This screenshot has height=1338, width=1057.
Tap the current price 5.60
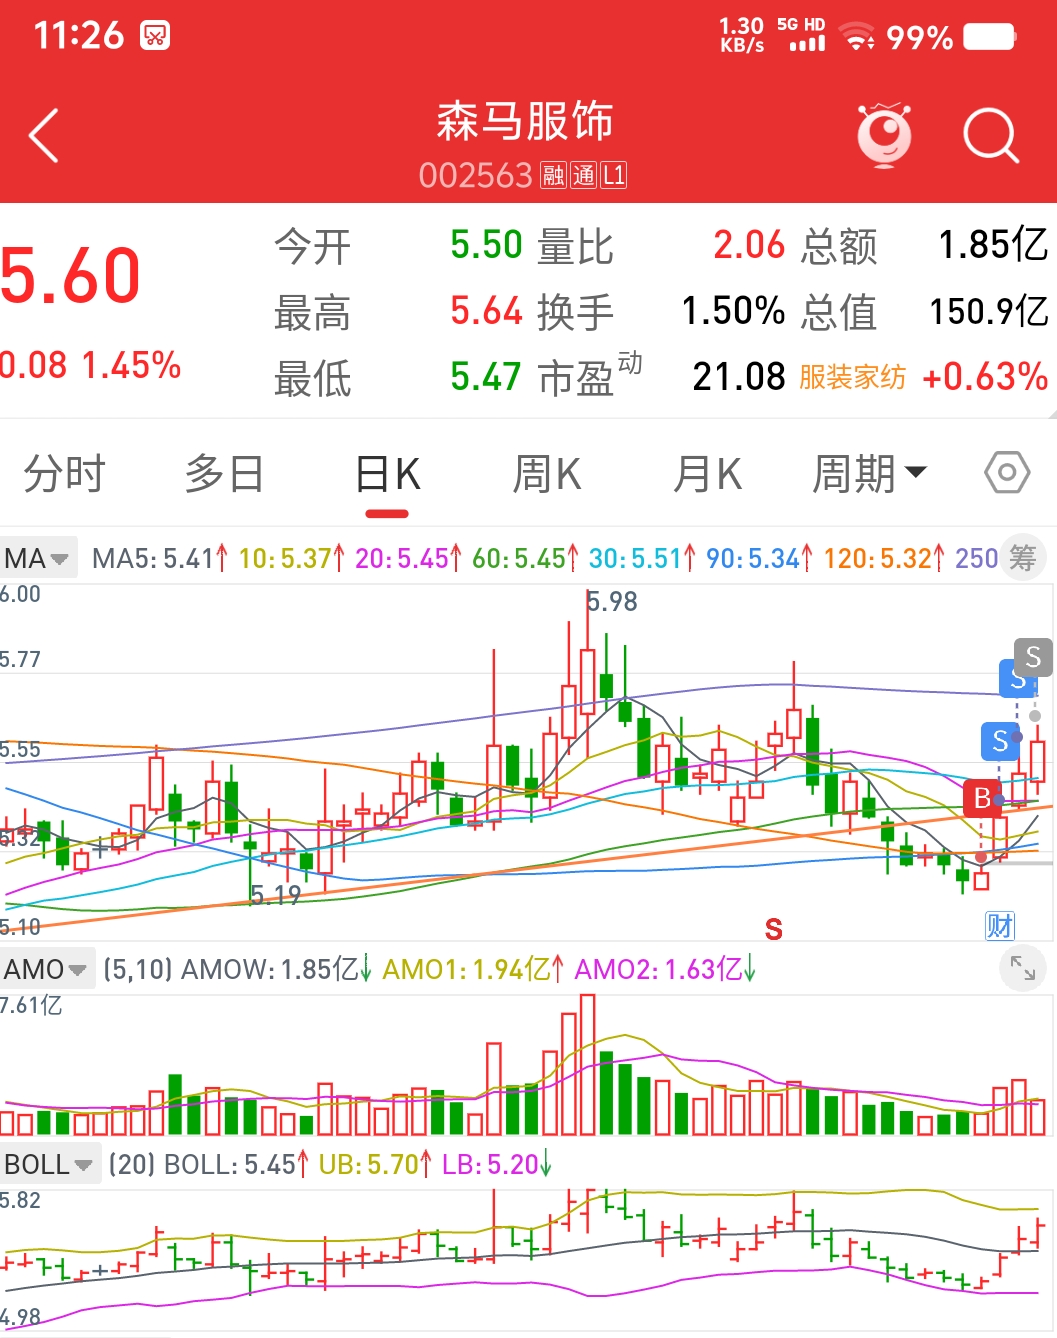[x=70, y=276]
